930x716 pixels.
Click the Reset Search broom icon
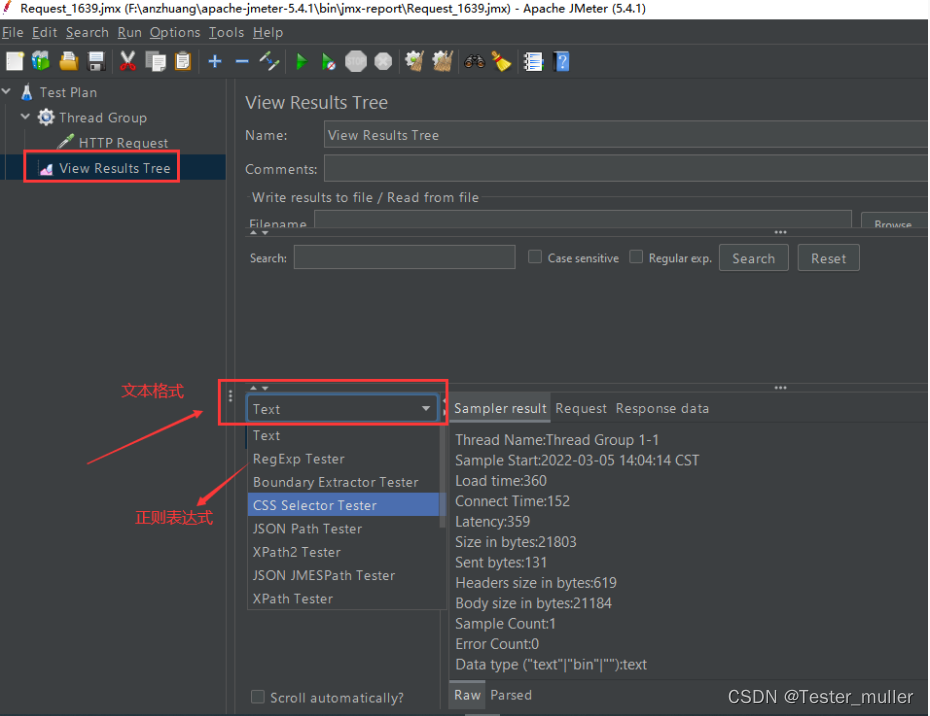tap(501, 61)
